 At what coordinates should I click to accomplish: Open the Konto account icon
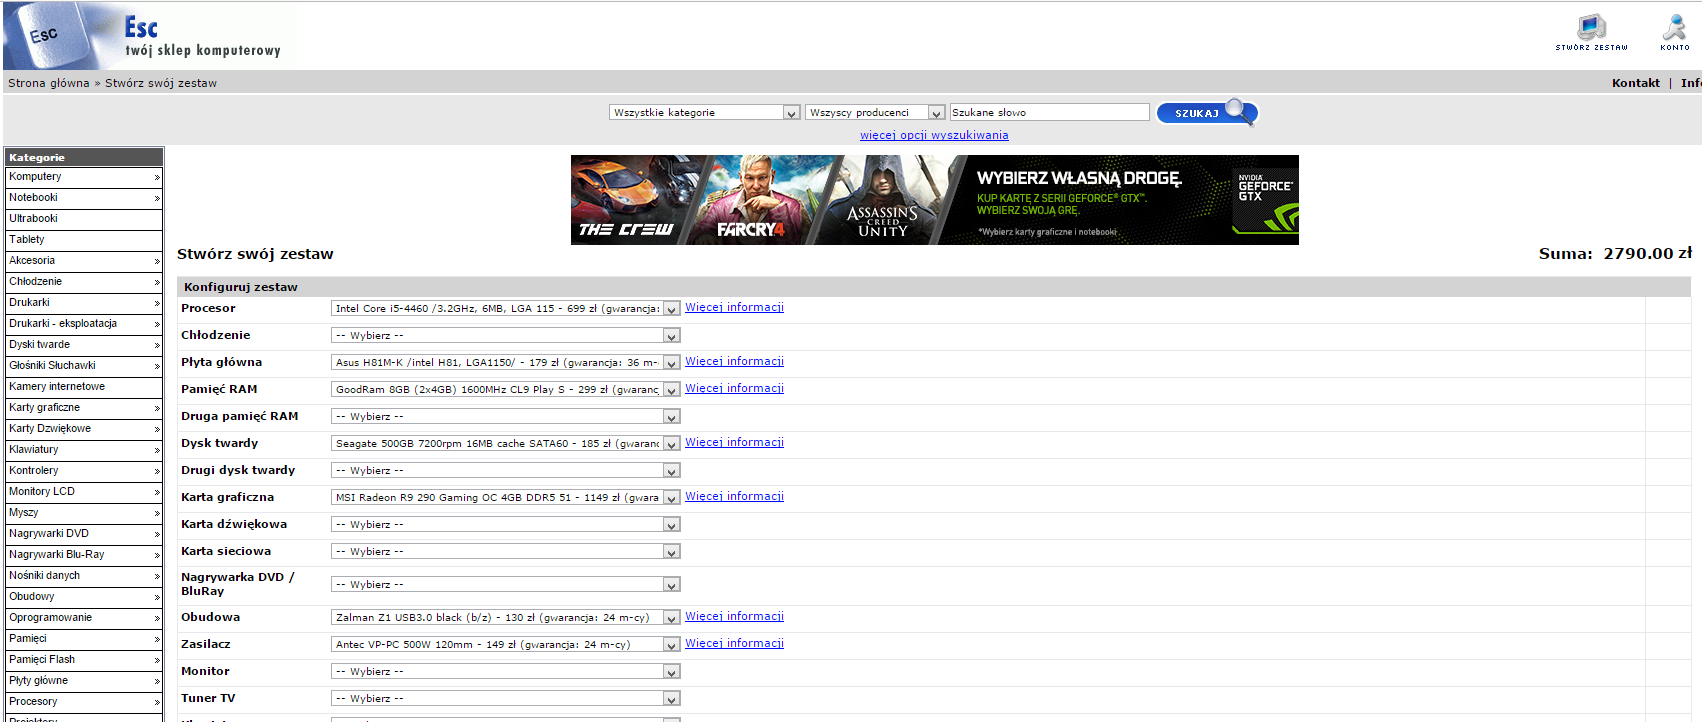(x=1675, y=32)
